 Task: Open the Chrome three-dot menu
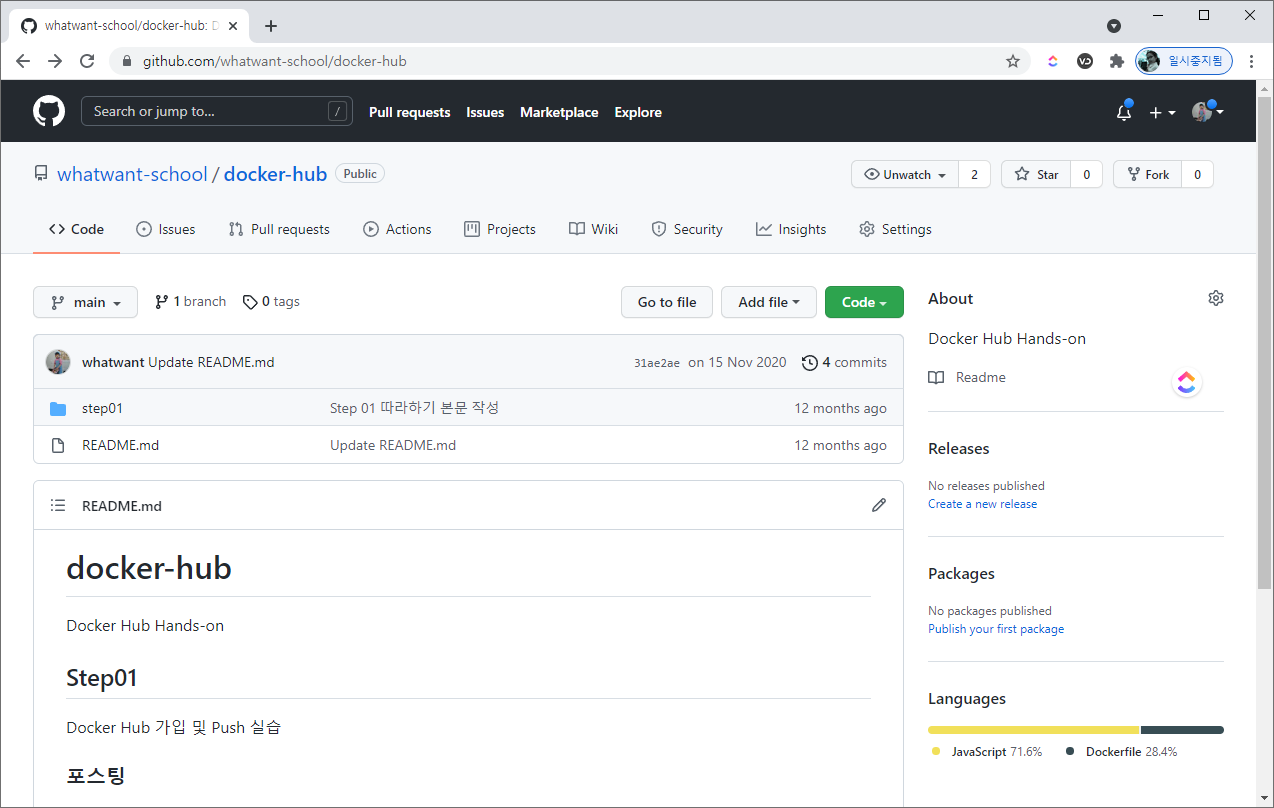[x=1251, y=61]
